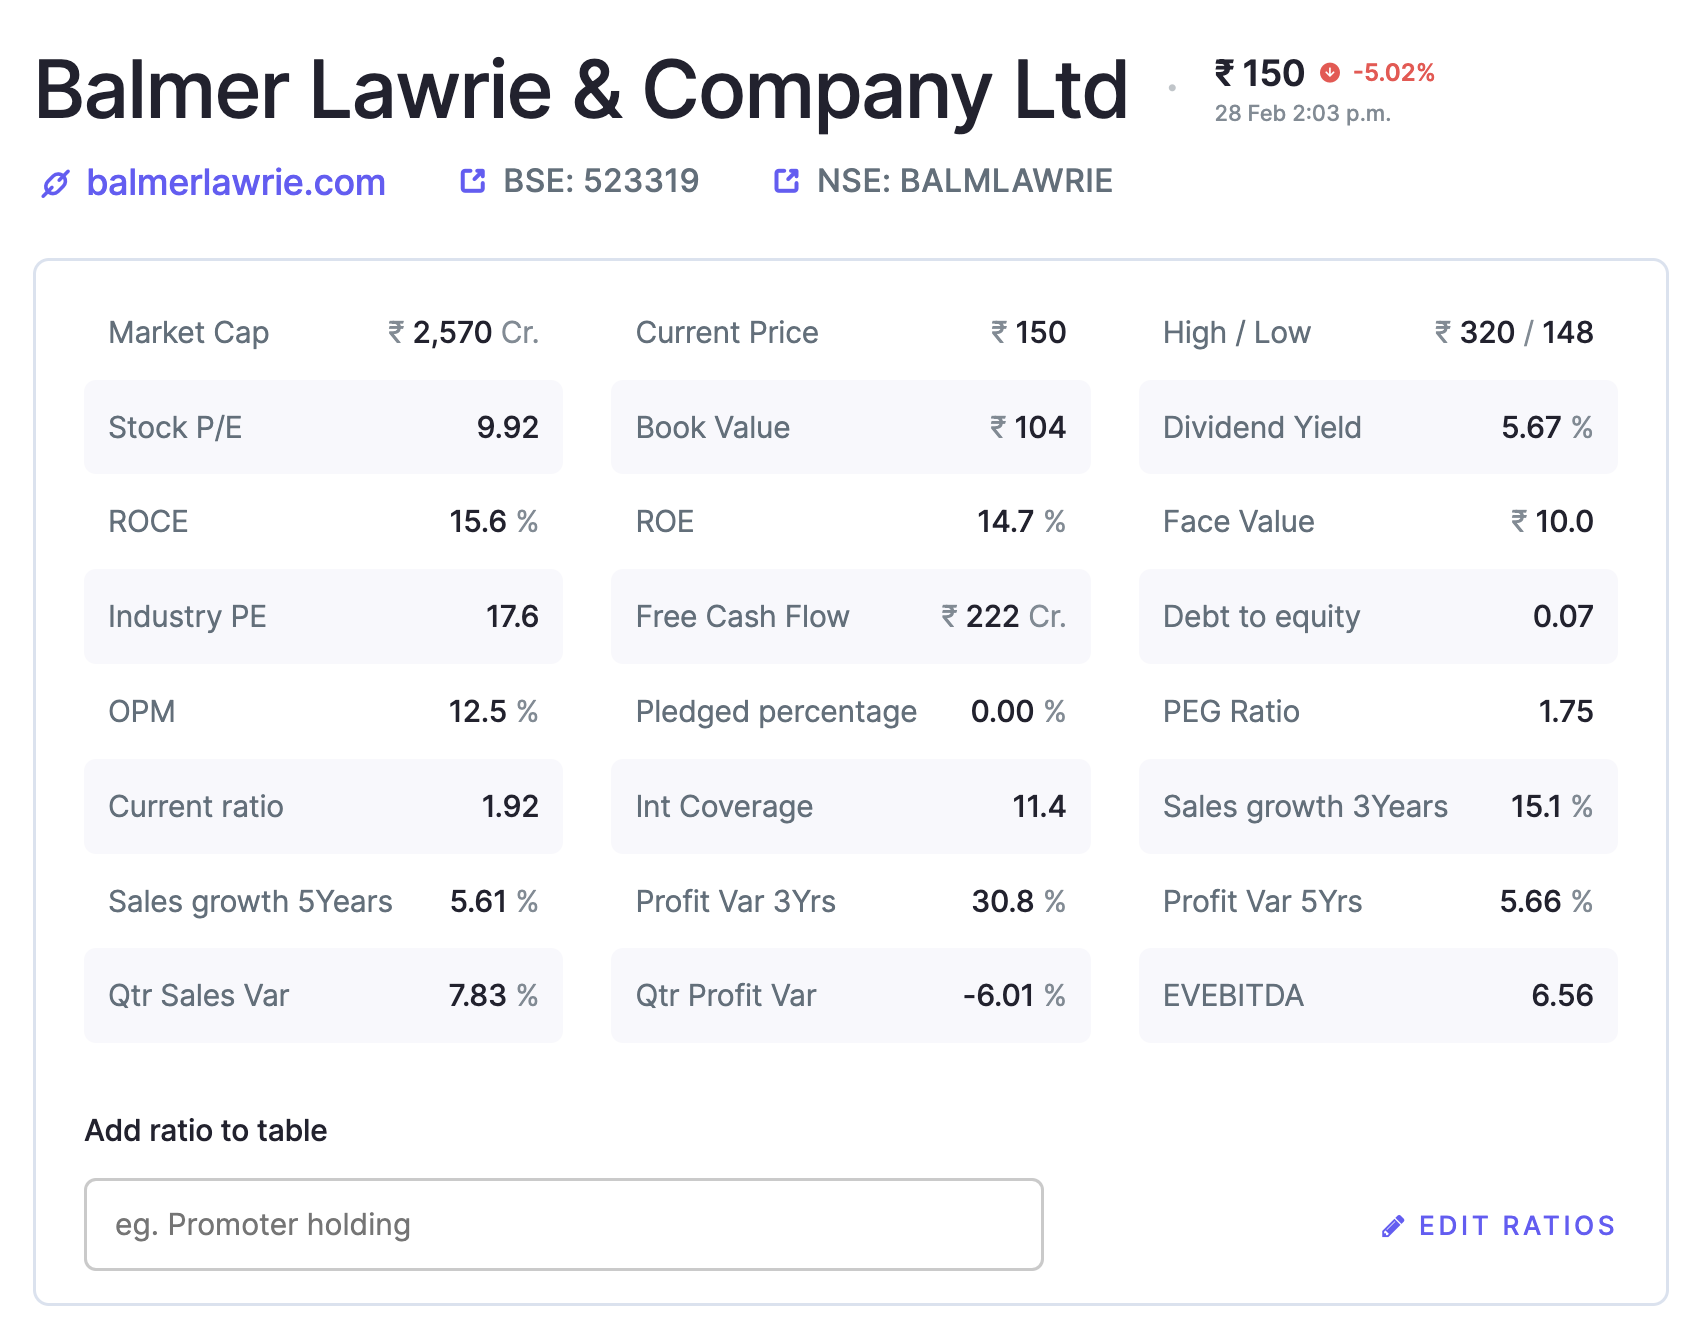1682x1320 pixels.
Task: Click the pencil icon for Edit Ratios
Action: 1392,1226
